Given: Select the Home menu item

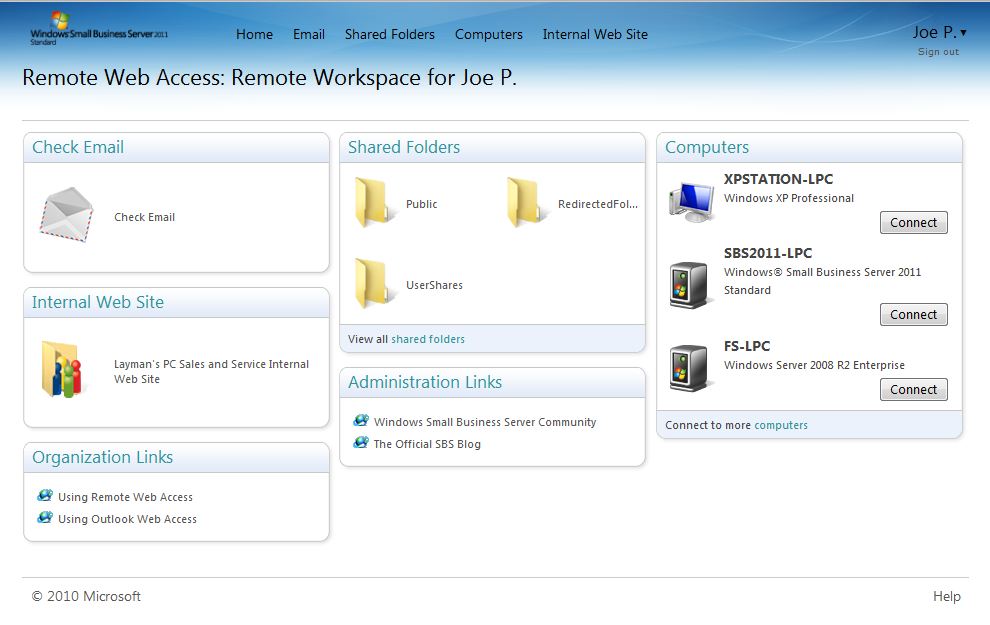Looking at the screenshot, I should pos(254,34).
